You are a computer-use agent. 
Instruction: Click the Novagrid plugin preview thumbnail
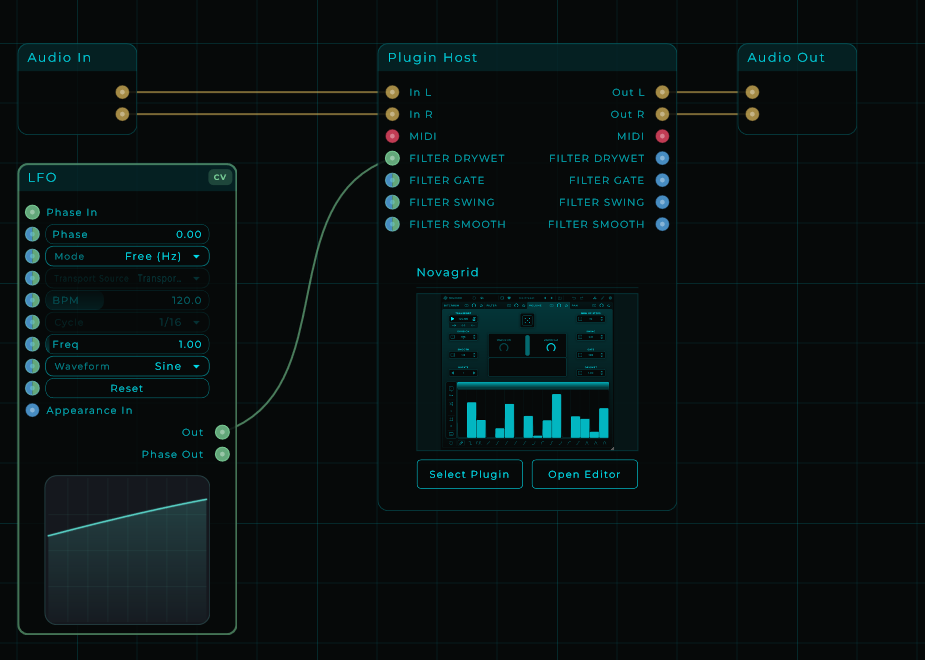click(527, 372)
